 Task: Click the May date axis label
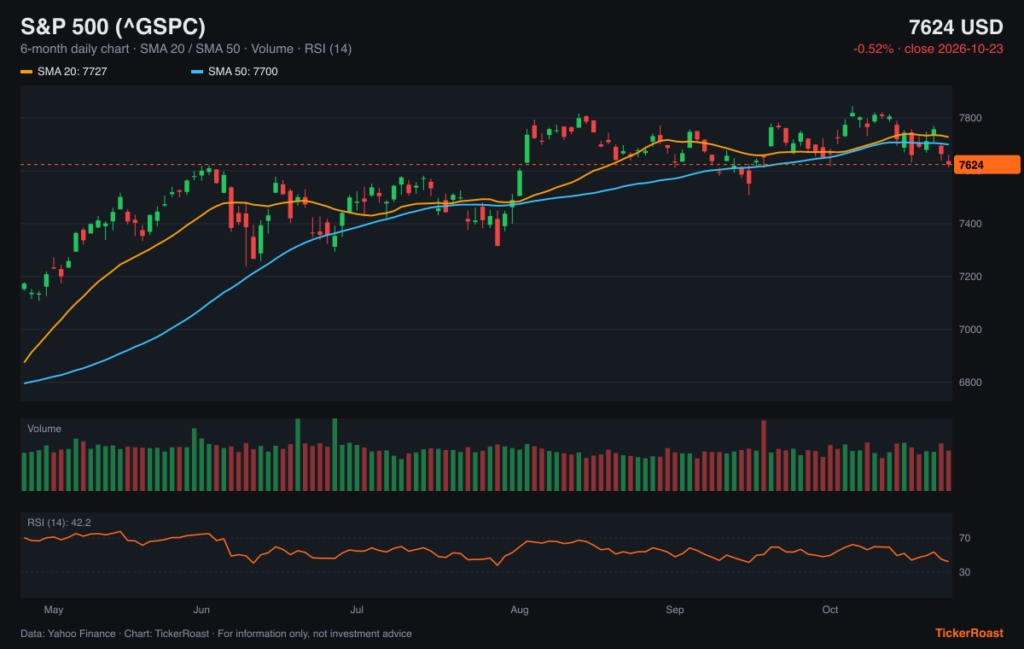pyautogui.click(x=54, y=610)
